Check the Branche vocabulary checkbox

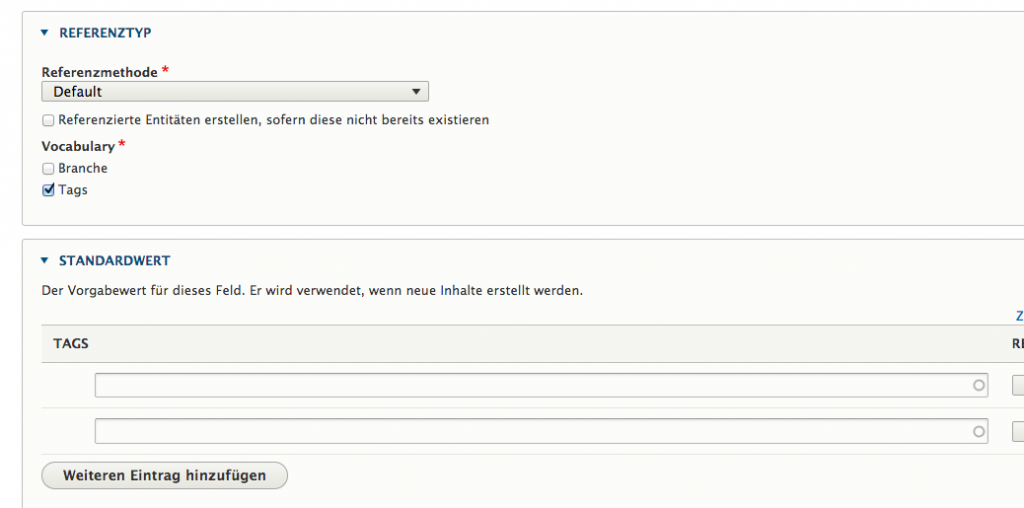coord(48,169)
